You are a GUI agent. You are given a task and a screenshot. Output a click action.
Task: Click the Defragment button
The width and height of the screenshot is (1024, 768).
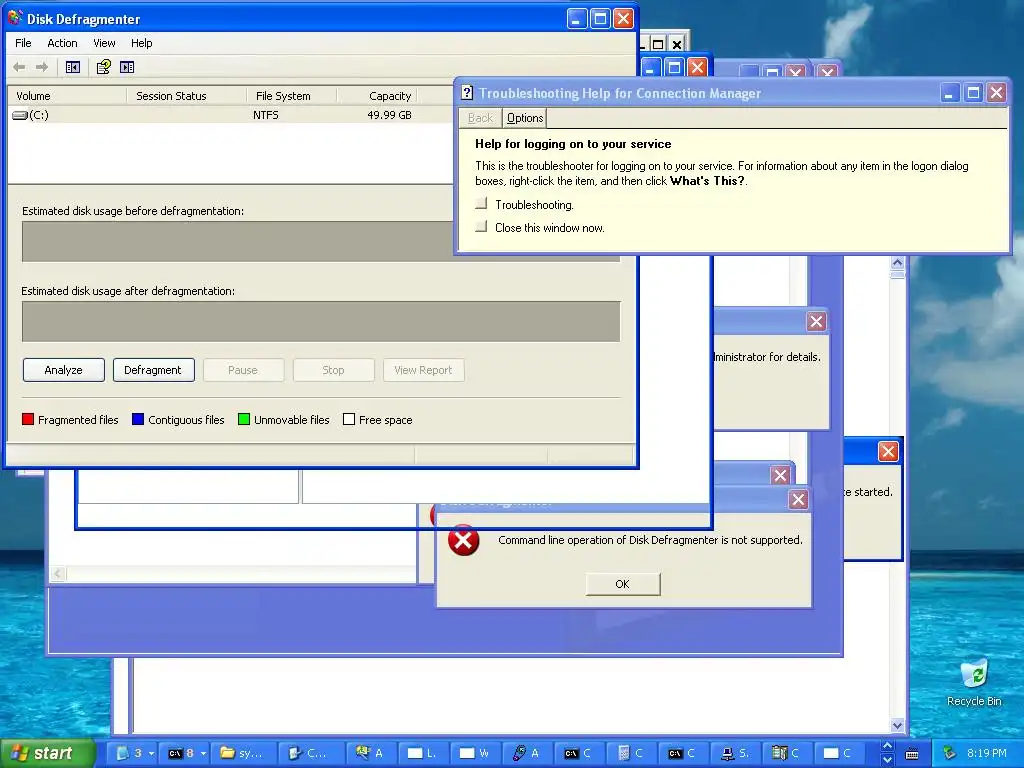pos(153,370)
